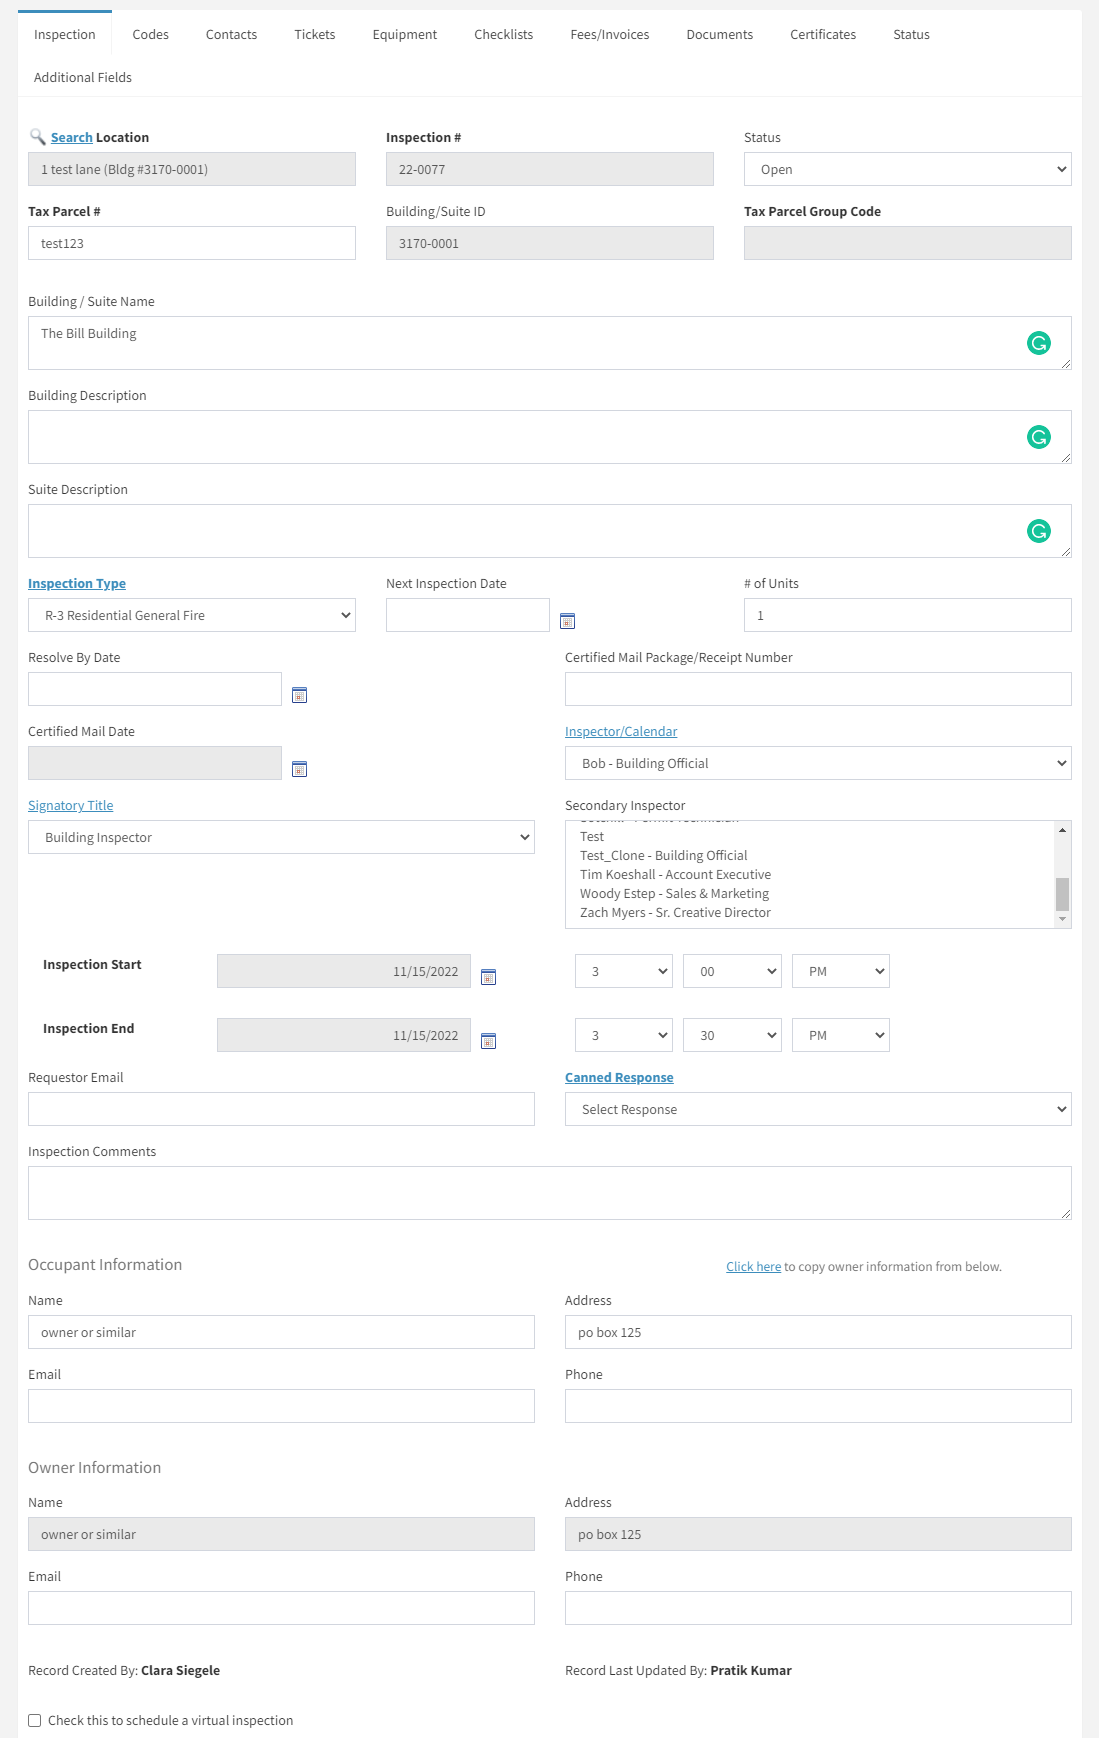Switch to the Fees/Invoices tab

coord(609,34)
